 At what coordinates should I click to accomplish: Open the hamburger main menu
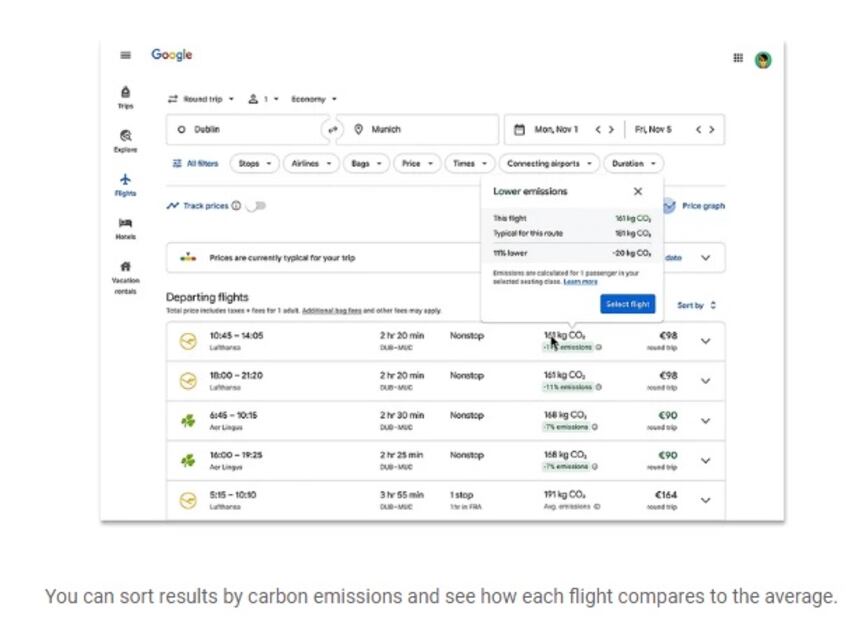[x=125, y=56]
